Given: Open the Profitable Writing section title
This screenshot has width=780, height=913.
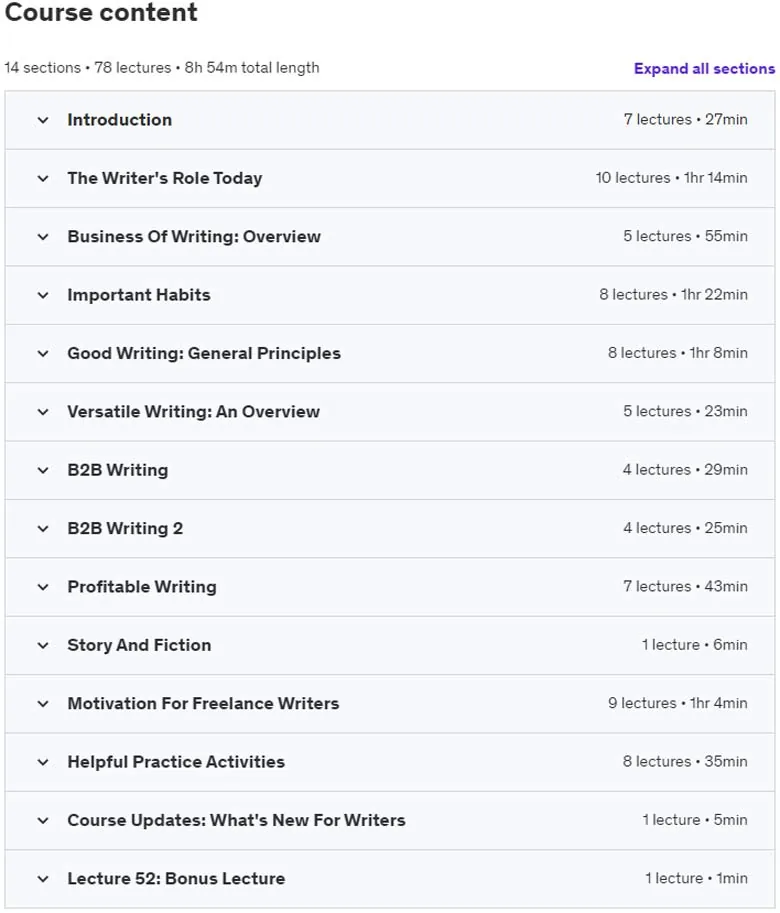Looking at the screenshot, I should pos(142,587).
